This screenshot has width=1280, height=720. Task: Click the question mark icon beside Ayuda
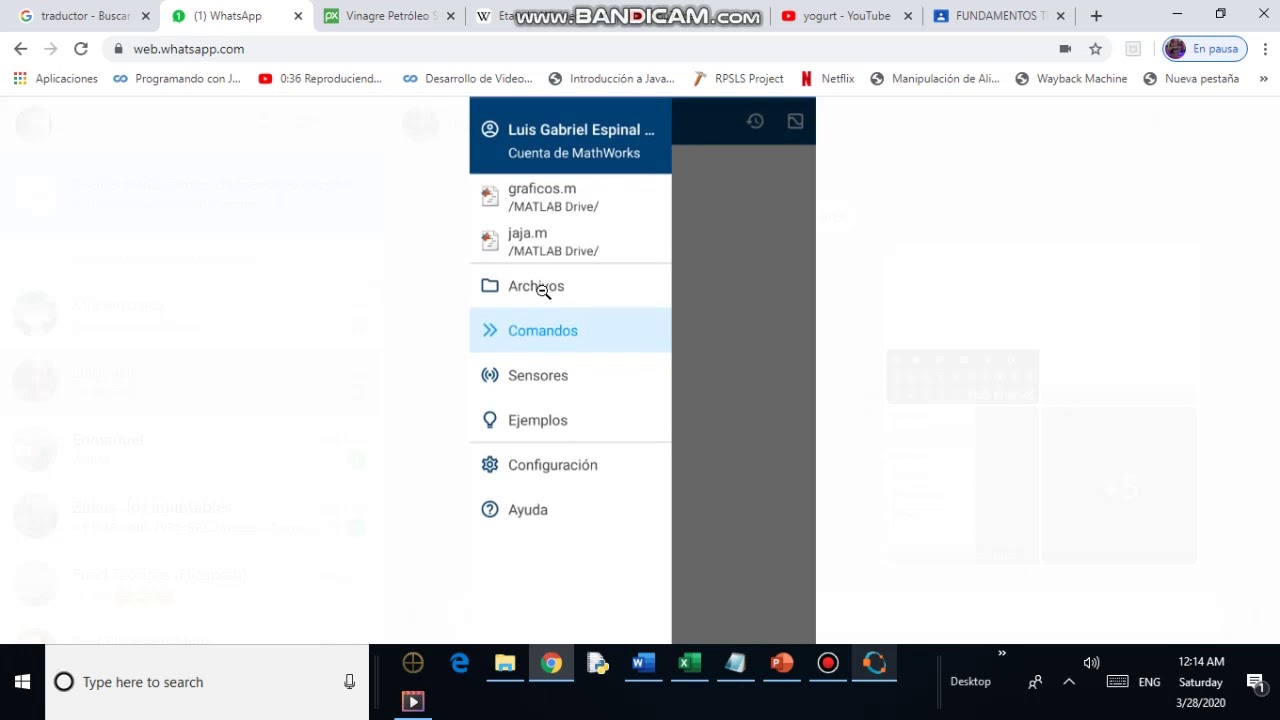(x=490, y=510)
